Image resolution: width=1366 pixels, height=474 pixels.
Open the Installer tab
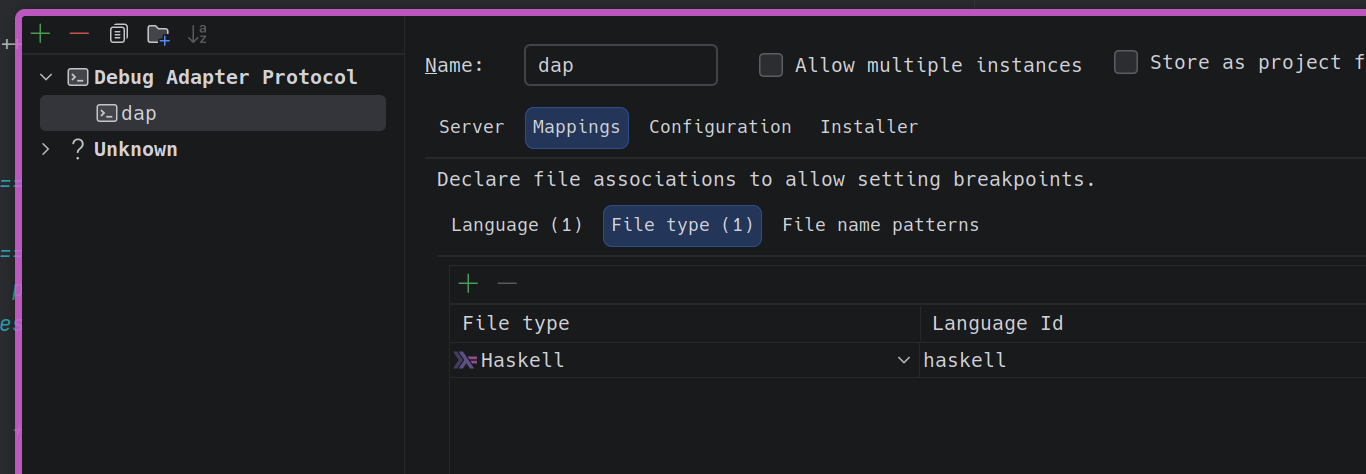click(869, 127)
